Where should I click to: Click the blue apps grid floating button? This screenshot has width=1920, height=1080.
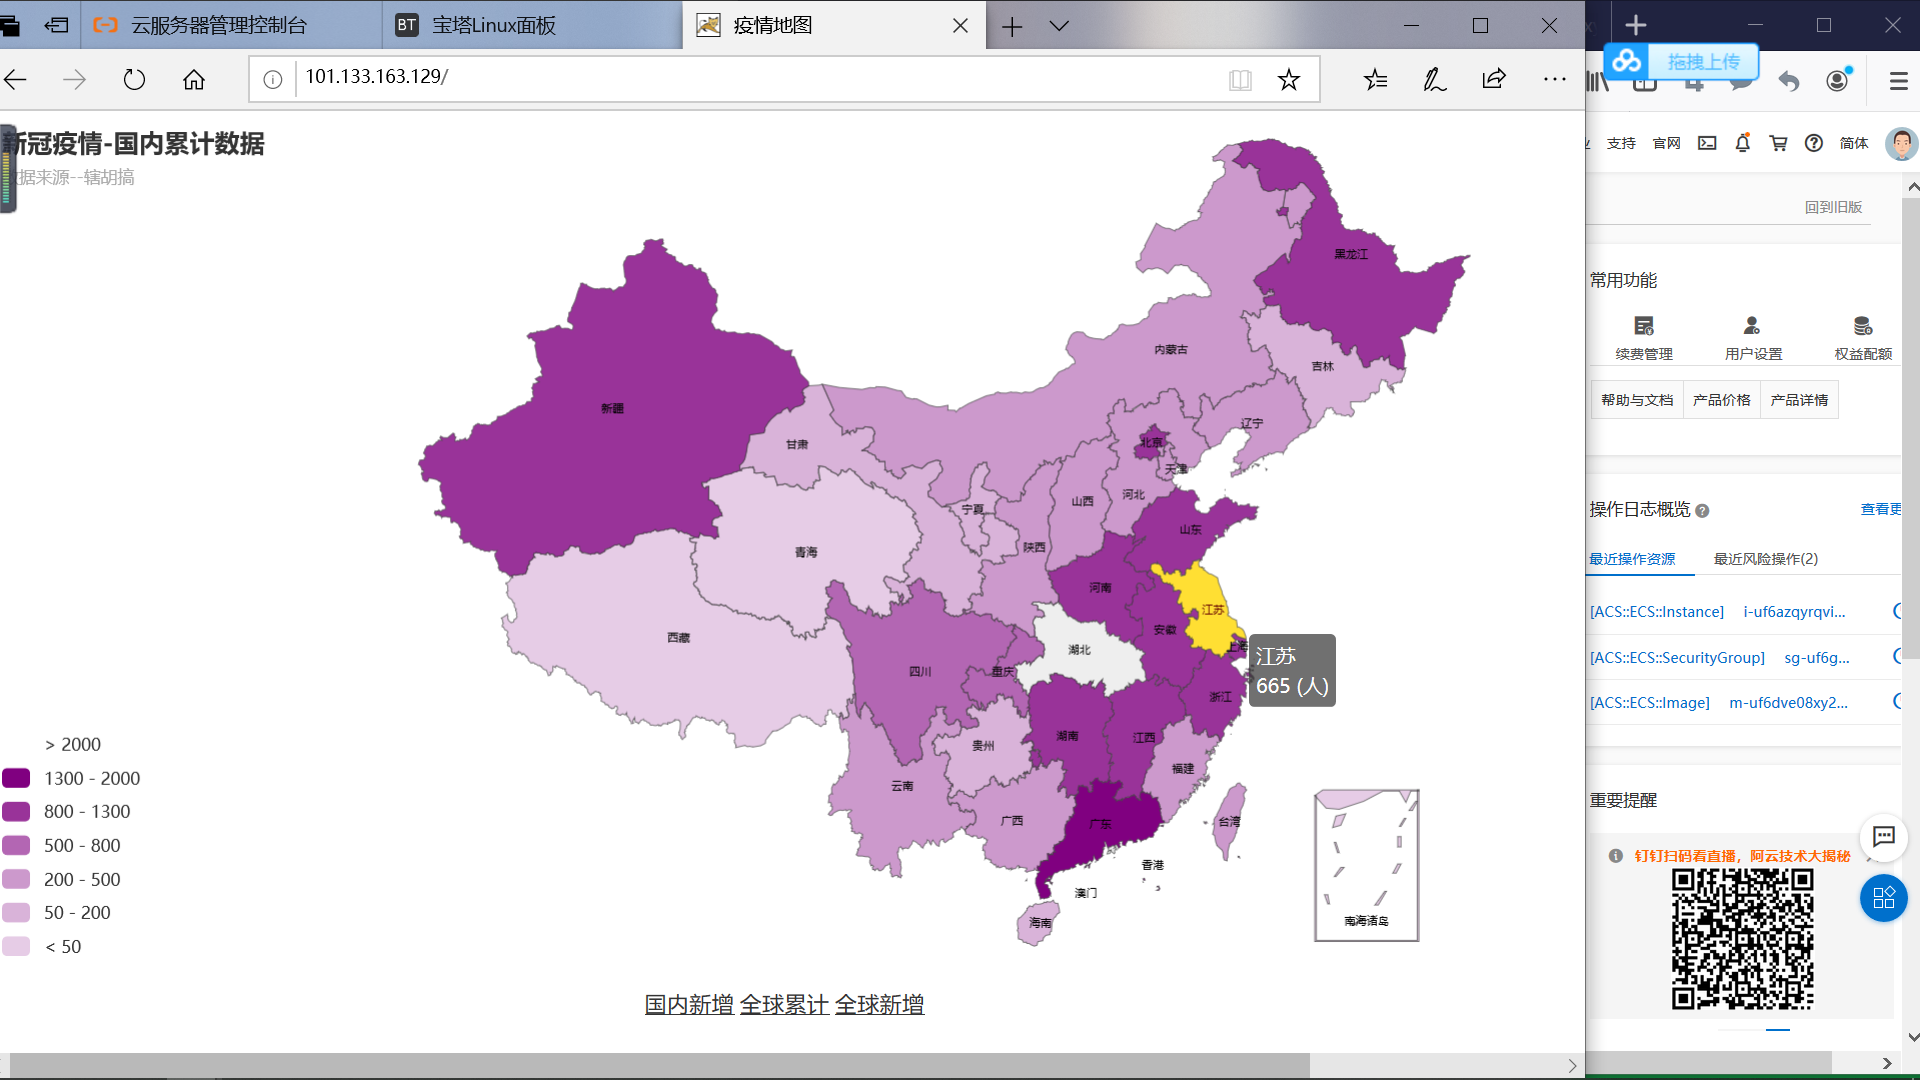tap(1883, 897)
